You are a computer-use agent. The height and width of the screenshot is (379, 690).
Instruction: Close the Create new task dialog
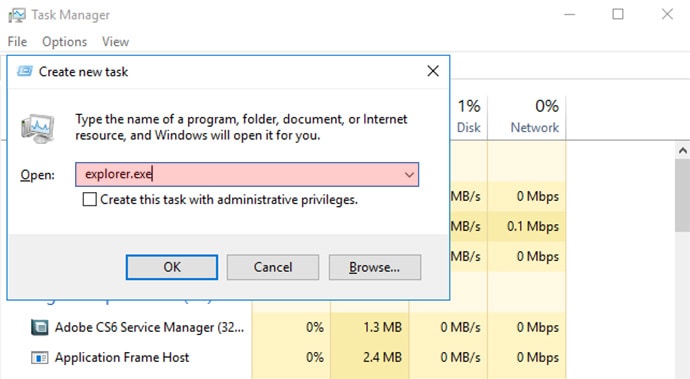point(433,71)
